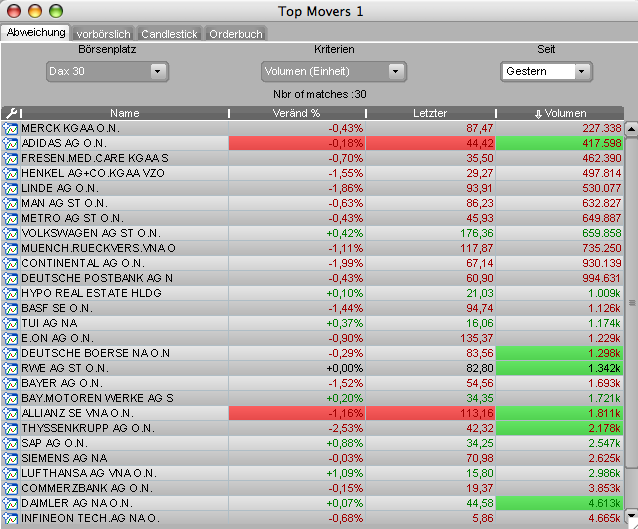Open chart icon for VOLKSWAGEN AG ST O.N.

[11, 234]
